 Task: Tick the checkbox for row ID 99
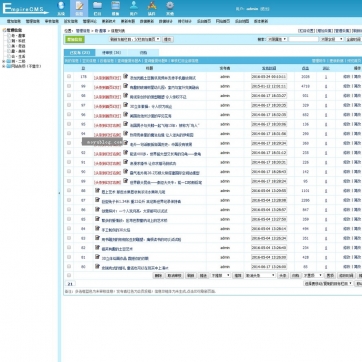69,86
